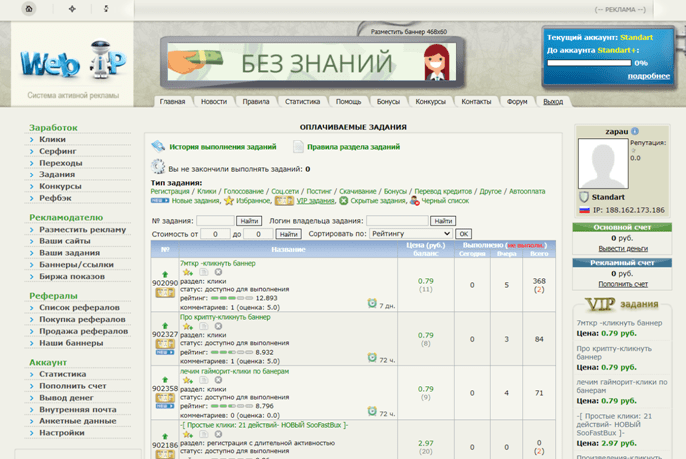Click the Найти button next to task number

[249, 221]
